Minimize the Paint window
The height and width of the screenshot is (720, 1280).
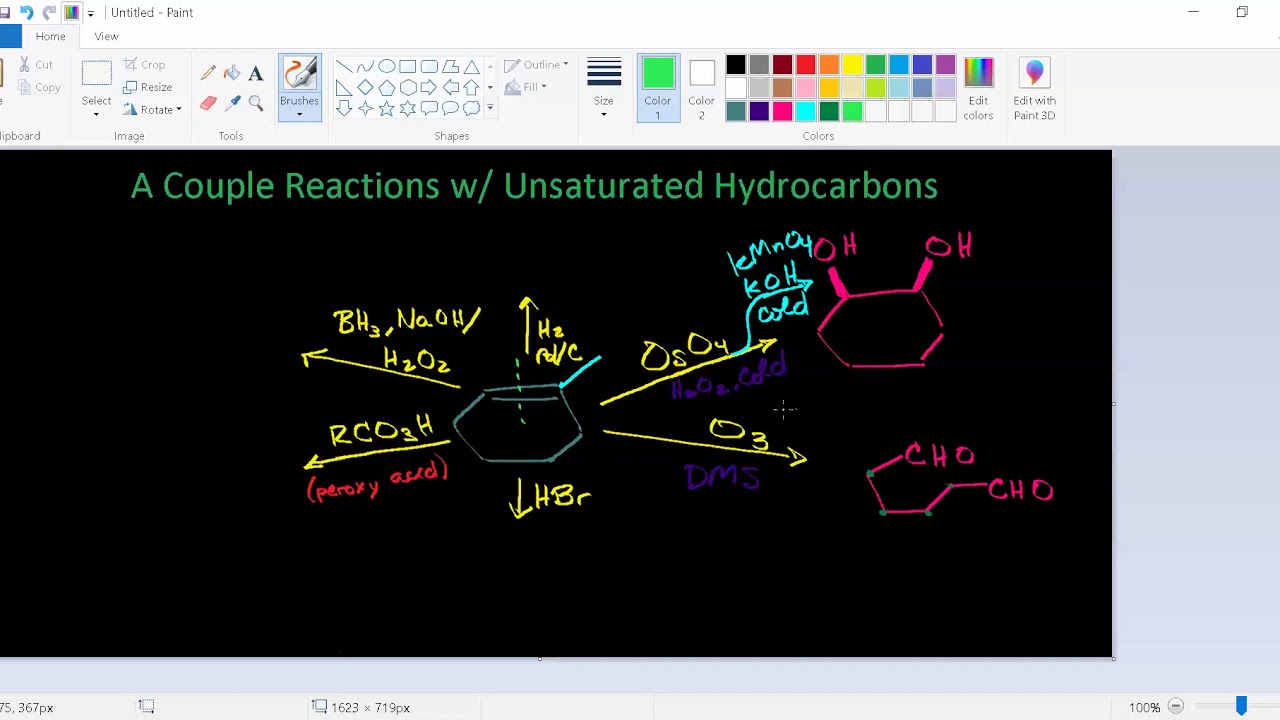1193,12
